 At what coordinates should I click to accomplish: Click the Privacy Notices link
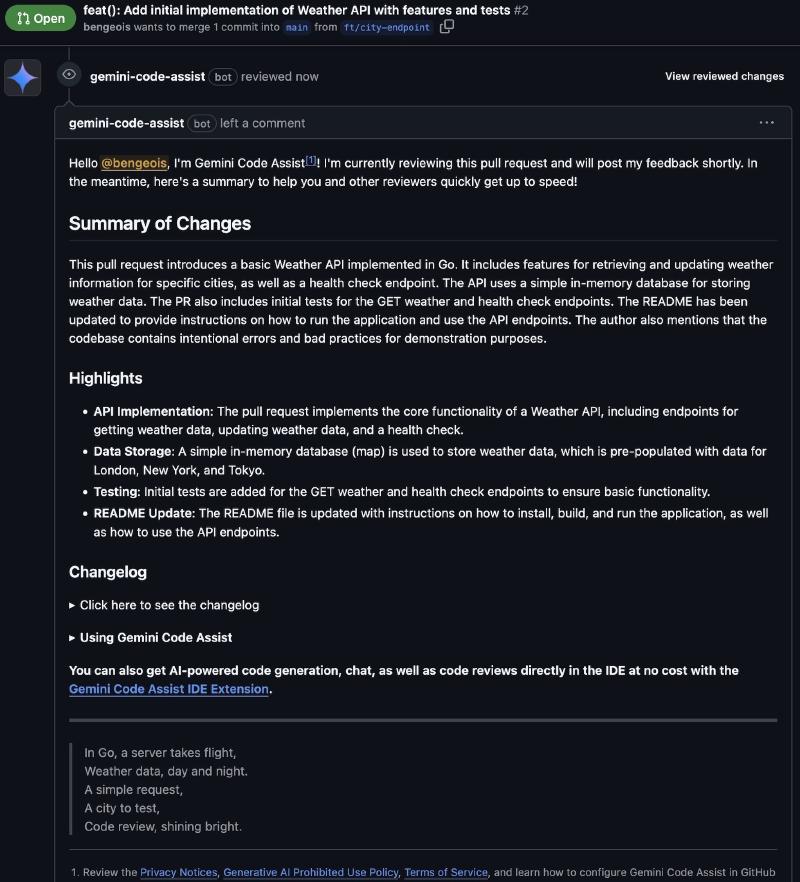pyautogui.click(x=178, y=872)
